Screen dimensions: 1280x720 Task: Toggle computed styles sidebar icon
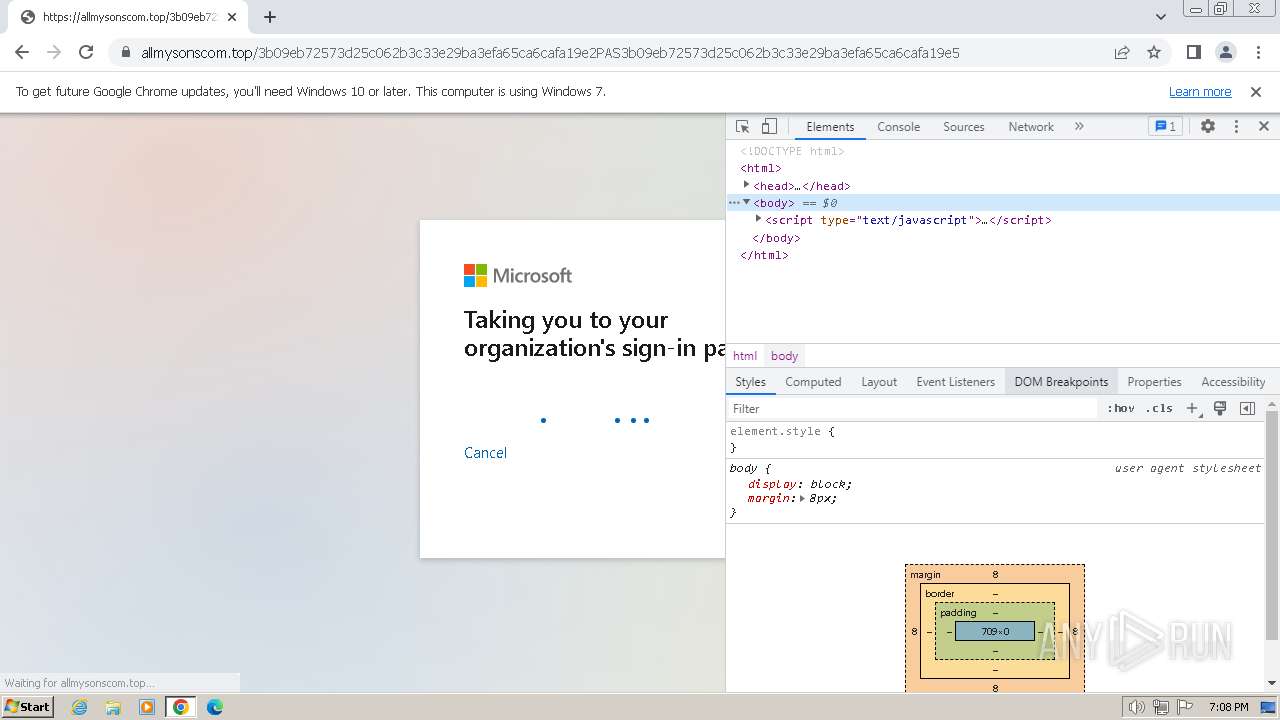click(x=1247, y=408)
